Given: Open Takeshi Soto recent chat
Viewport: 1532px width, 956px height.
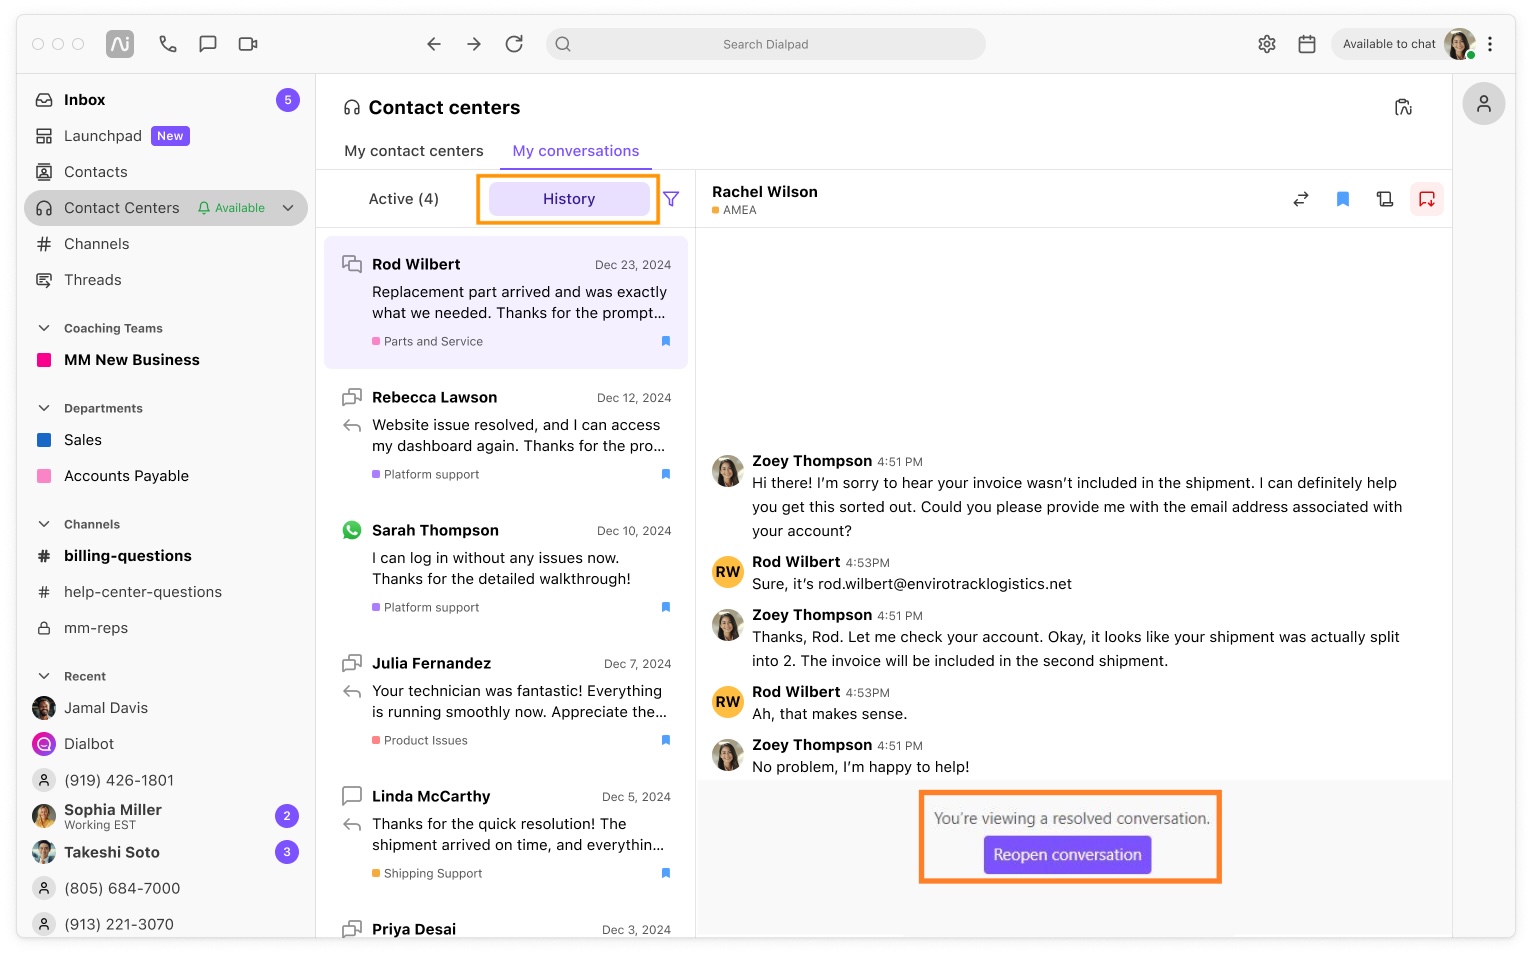Looking at the screenshot, I should pyautogui.click(x=166, y=852).
